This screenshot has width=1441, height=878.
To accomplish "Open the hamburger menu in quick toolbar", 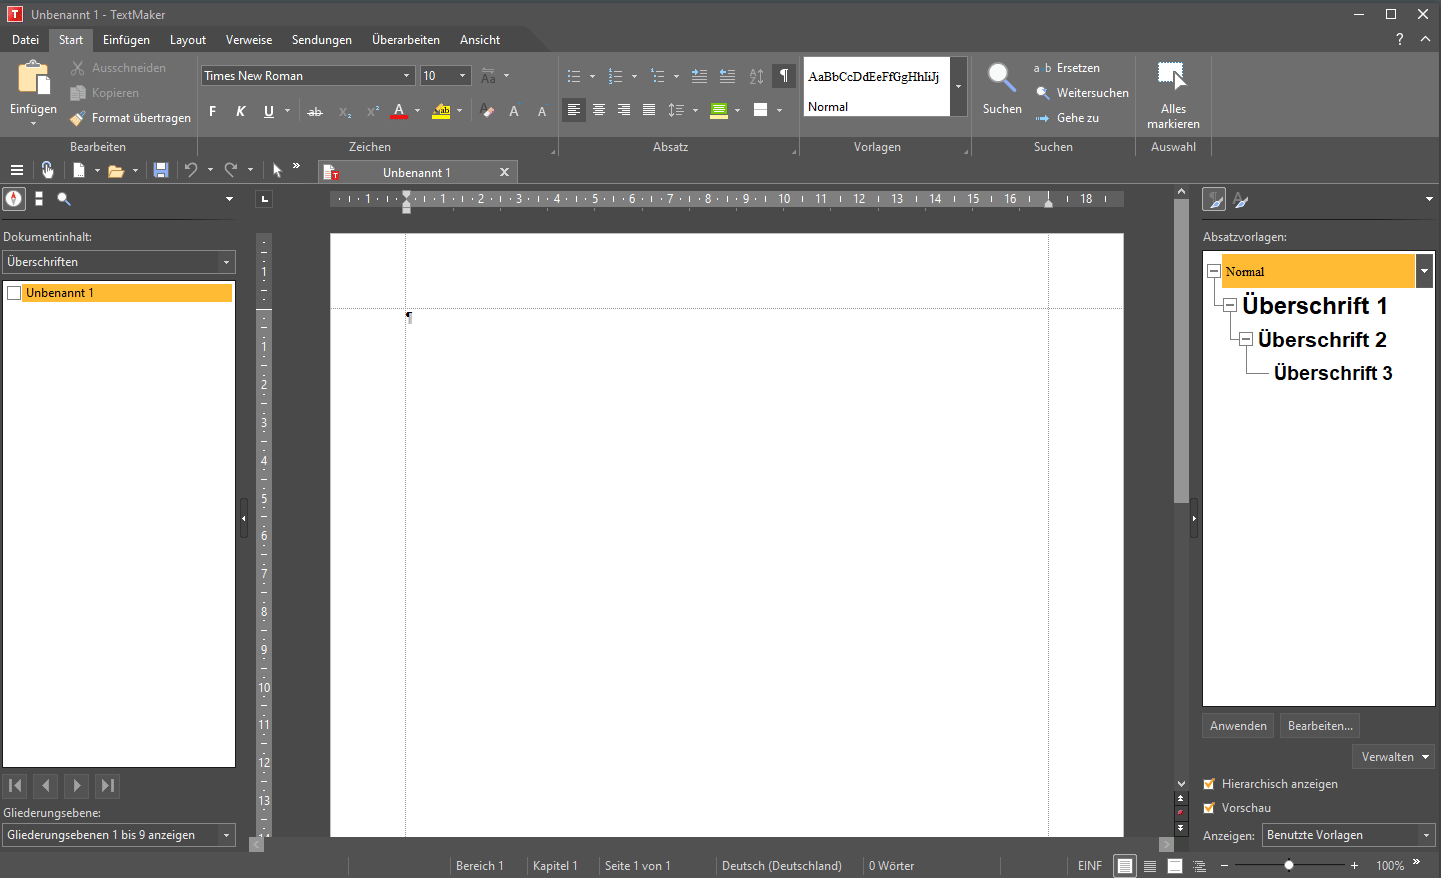I will tap(16, 171).
